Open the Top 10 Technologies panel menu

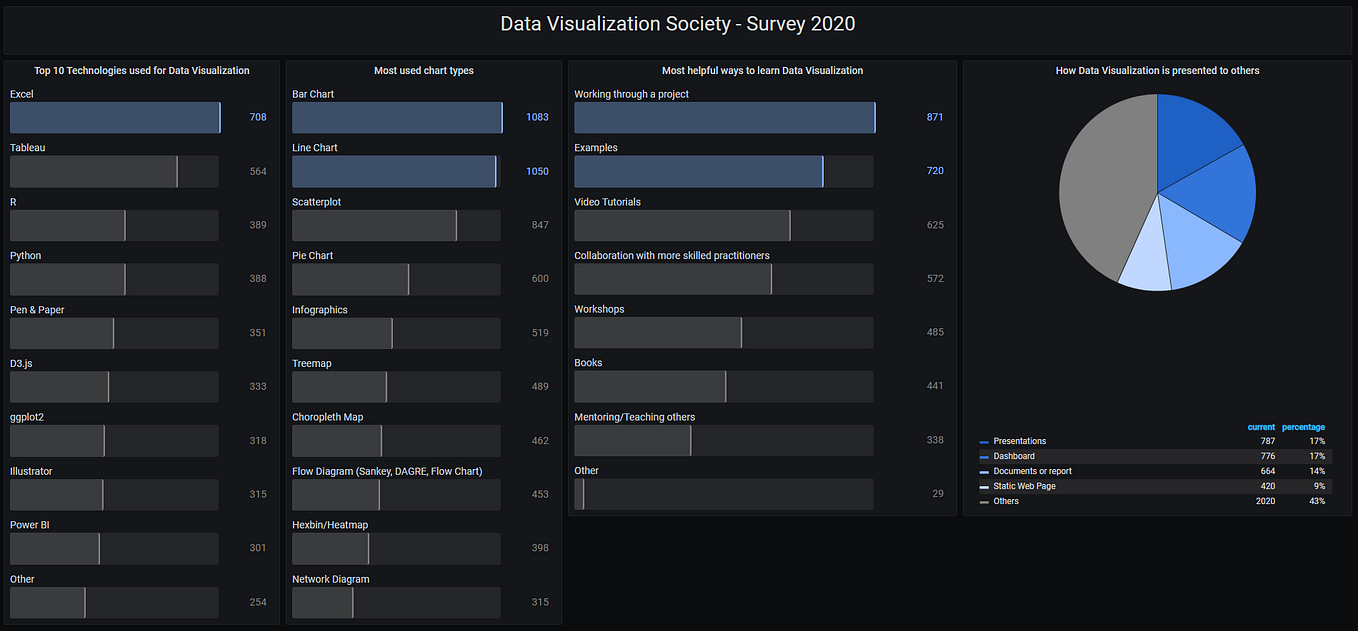pyautogui.click(x=141, y=70)
